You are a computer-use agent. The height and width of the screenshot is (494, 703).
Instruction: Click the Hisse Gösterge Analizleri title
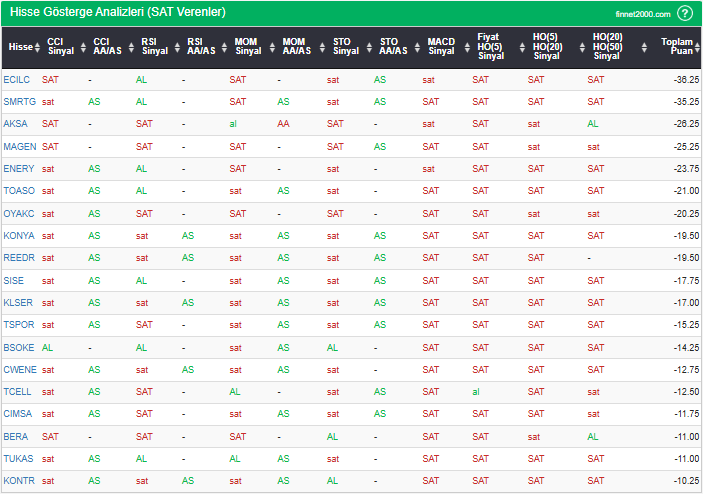point(117,12)
